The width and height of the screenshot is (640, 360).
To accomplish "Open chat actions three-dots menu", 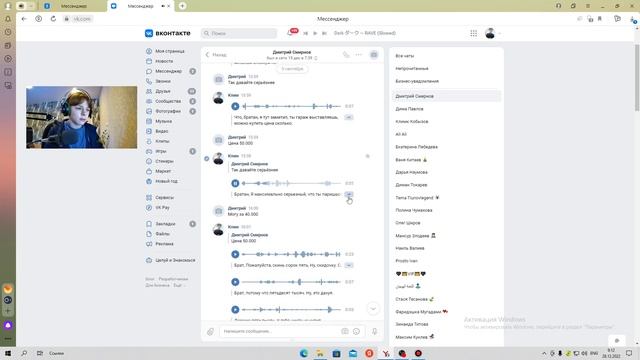I will click(359, 55).
